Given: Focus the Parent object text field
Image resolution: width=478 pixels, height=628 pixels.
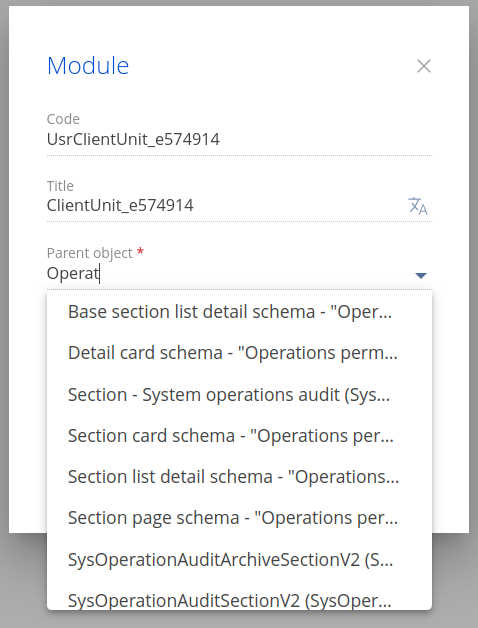Looking at the screenshot, I should pyautogui.click(x=228, y=274).
